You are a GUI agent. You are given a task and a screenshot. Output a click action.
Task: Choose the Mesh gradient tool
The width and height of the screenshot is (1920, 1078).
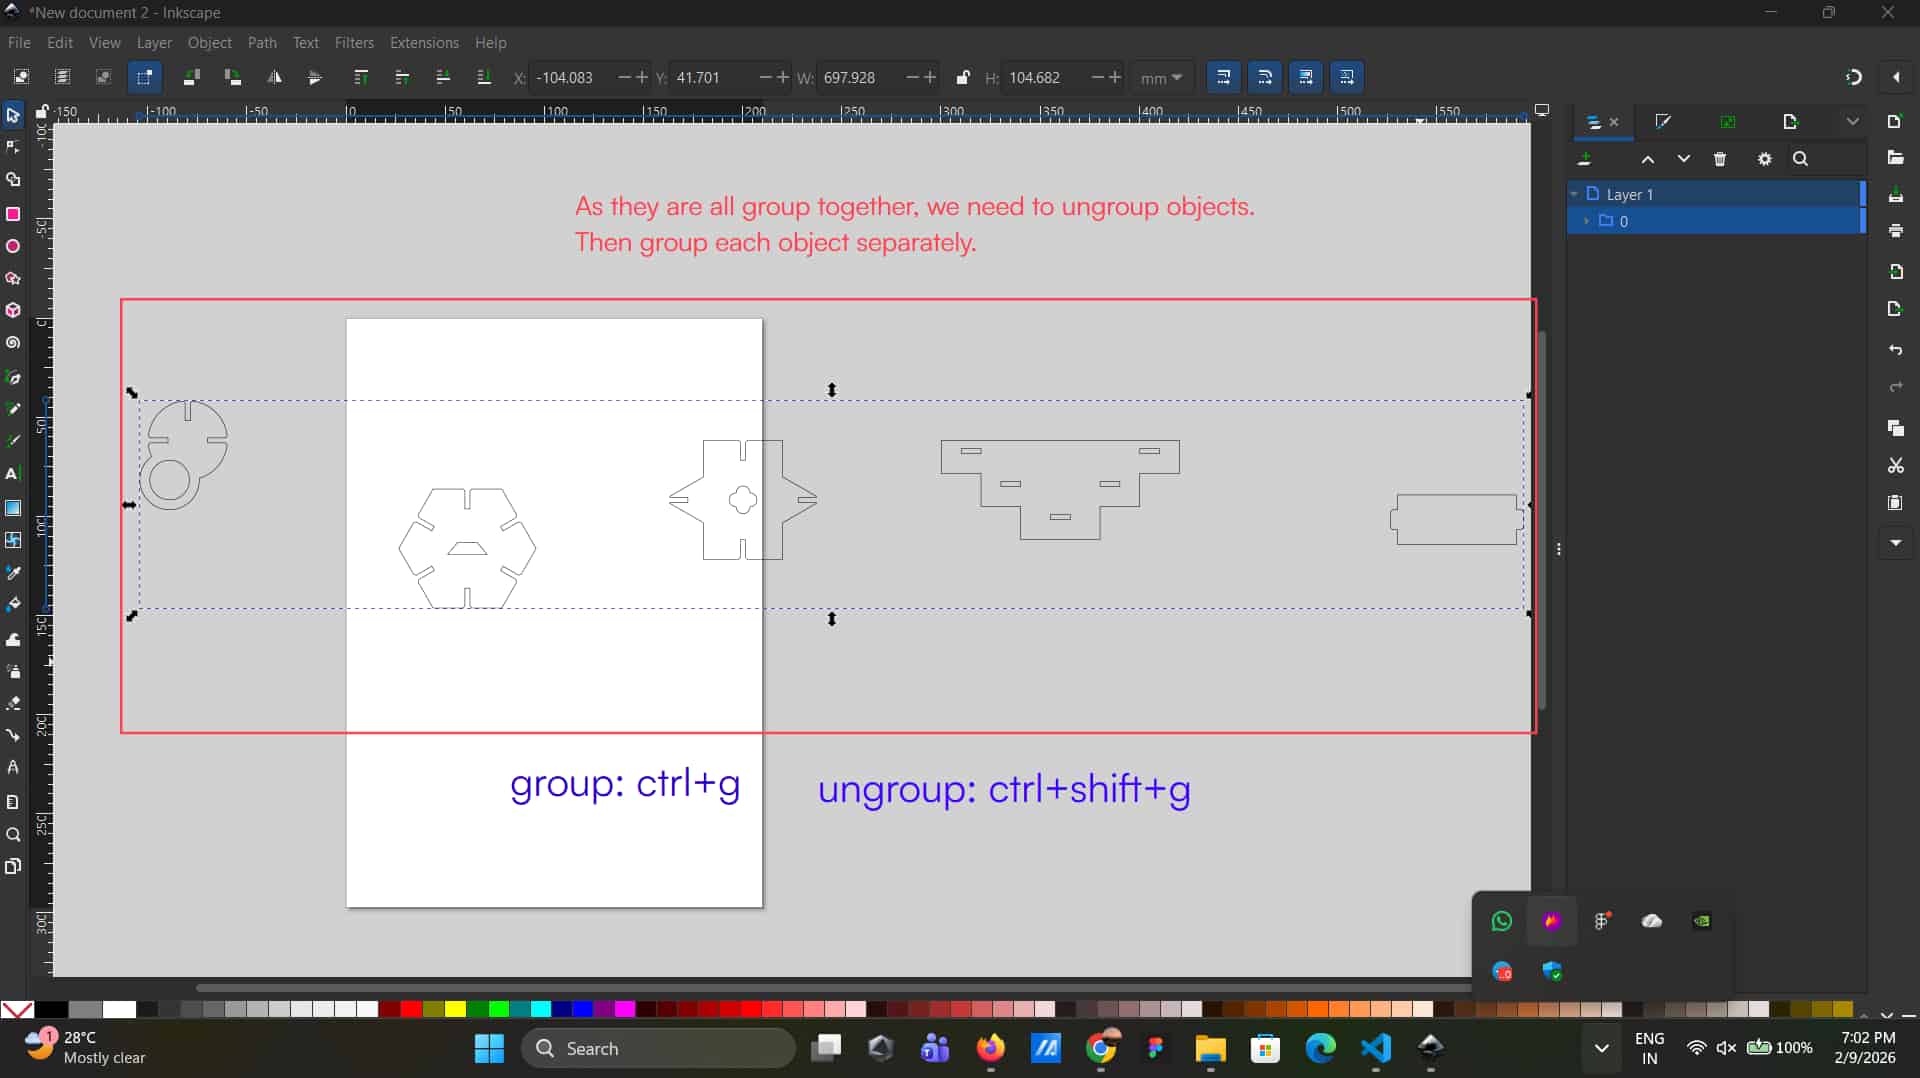[x=13, y=540]
